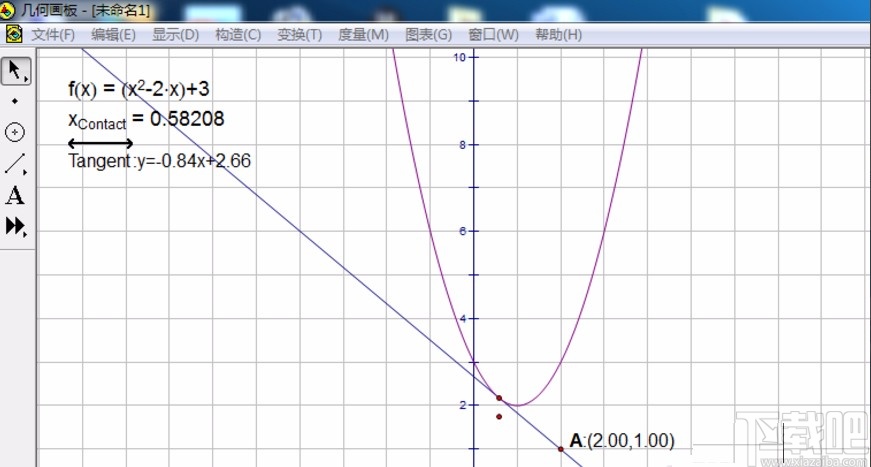
Task: Click the document icon beside 文件 menu
Action: (14, 34)
